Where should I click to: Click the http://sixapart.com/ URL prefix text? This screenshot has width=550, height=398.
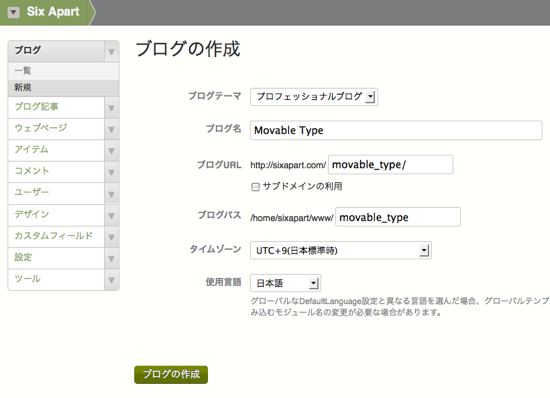point(288,165)
